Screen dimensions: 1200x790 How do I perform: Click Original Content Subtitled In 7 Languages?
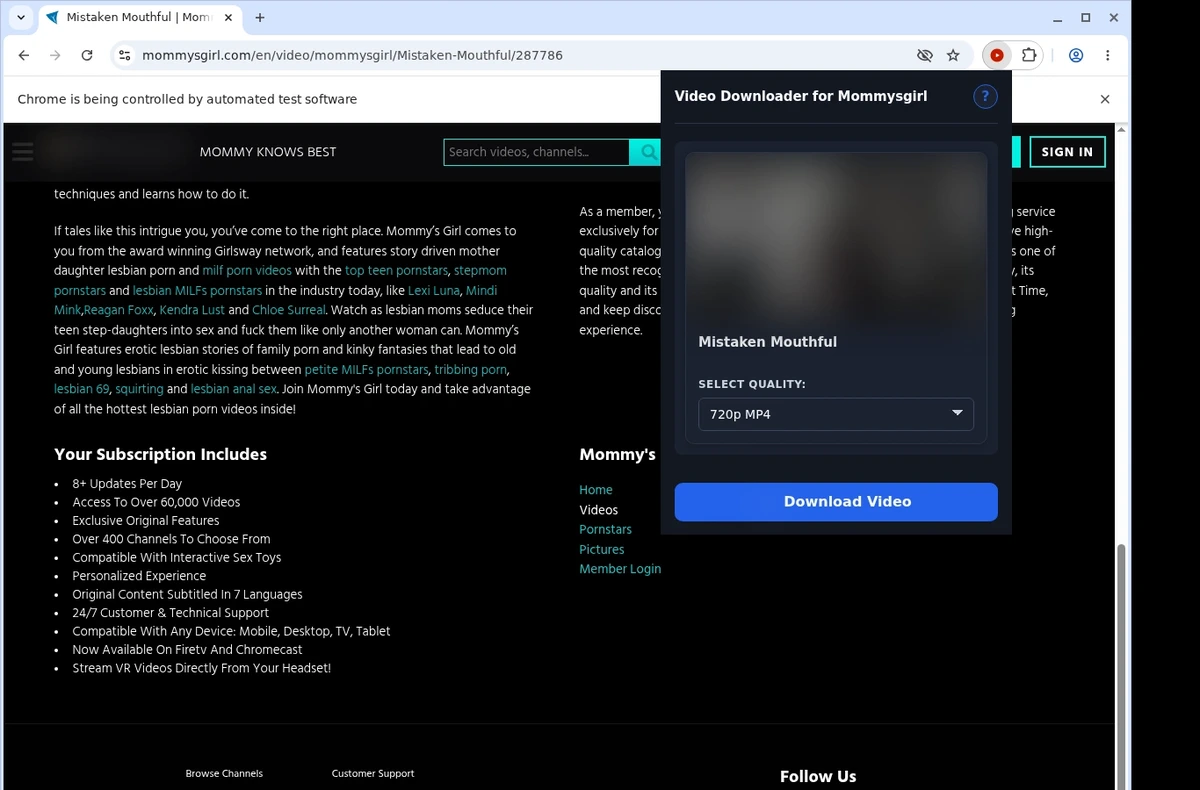(x=187, y=594)
